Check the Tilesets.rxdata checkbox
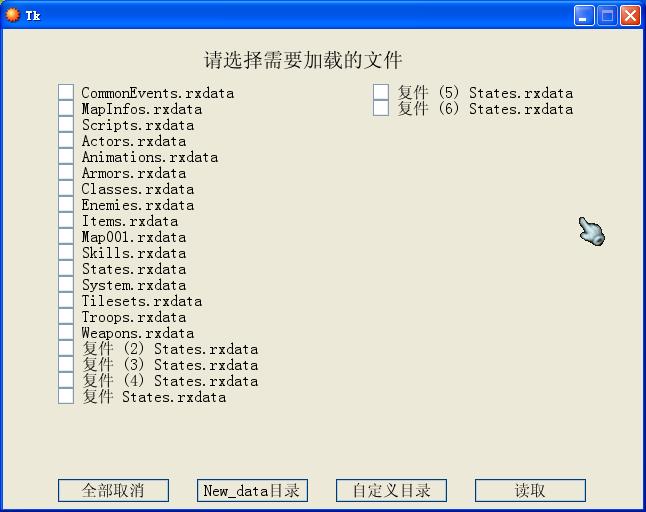The height and width of the screenshot is (512, 646). coord(66,300)
